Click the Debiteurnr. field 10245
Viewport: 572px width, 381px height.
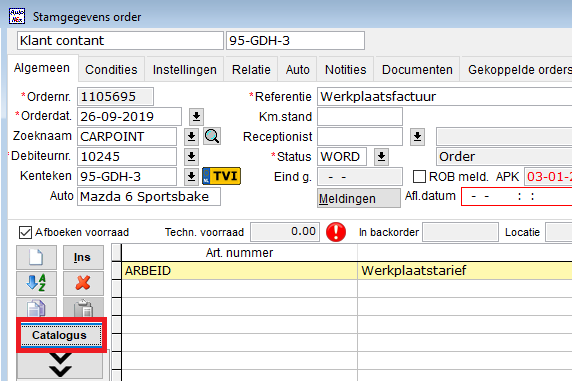pos(127,157)
